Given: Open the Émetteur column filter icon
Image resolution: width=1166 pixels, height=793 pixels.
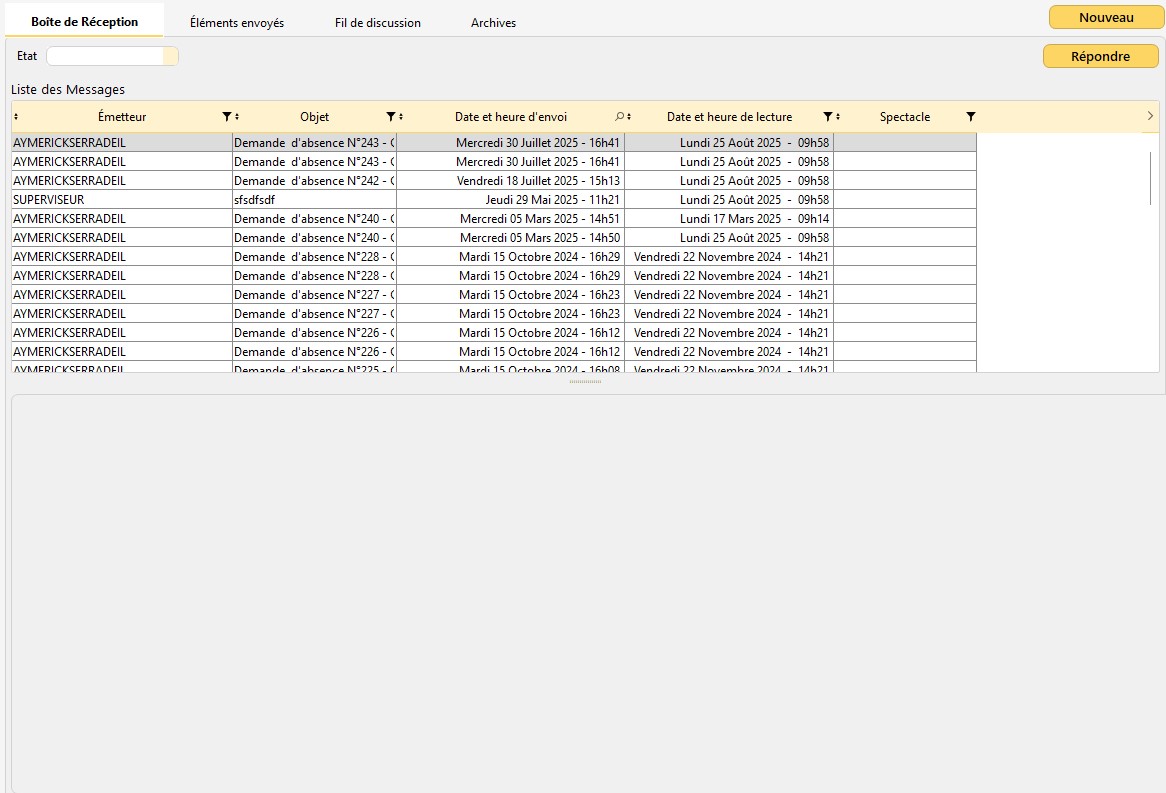Looking at the screenshot, I should [226, 117].
